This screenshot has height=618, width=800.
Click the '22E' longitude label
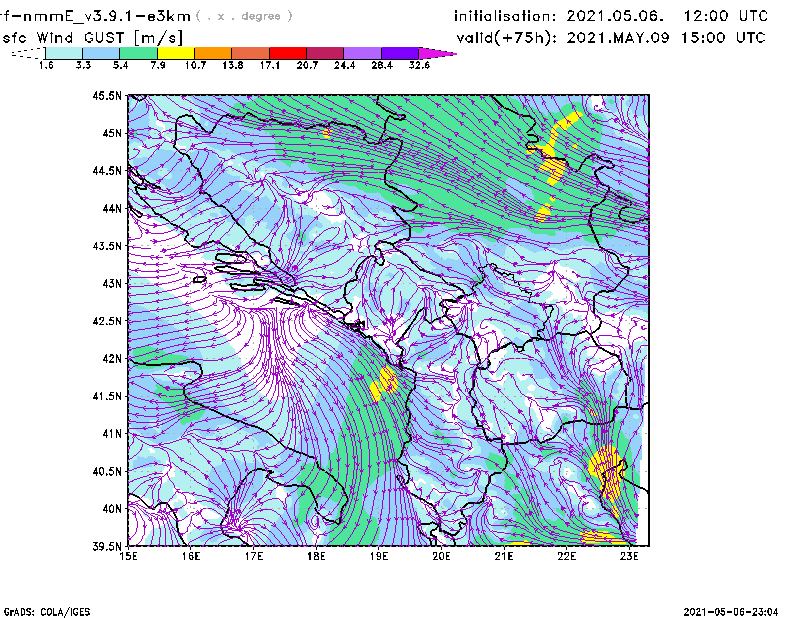(567, 556)
